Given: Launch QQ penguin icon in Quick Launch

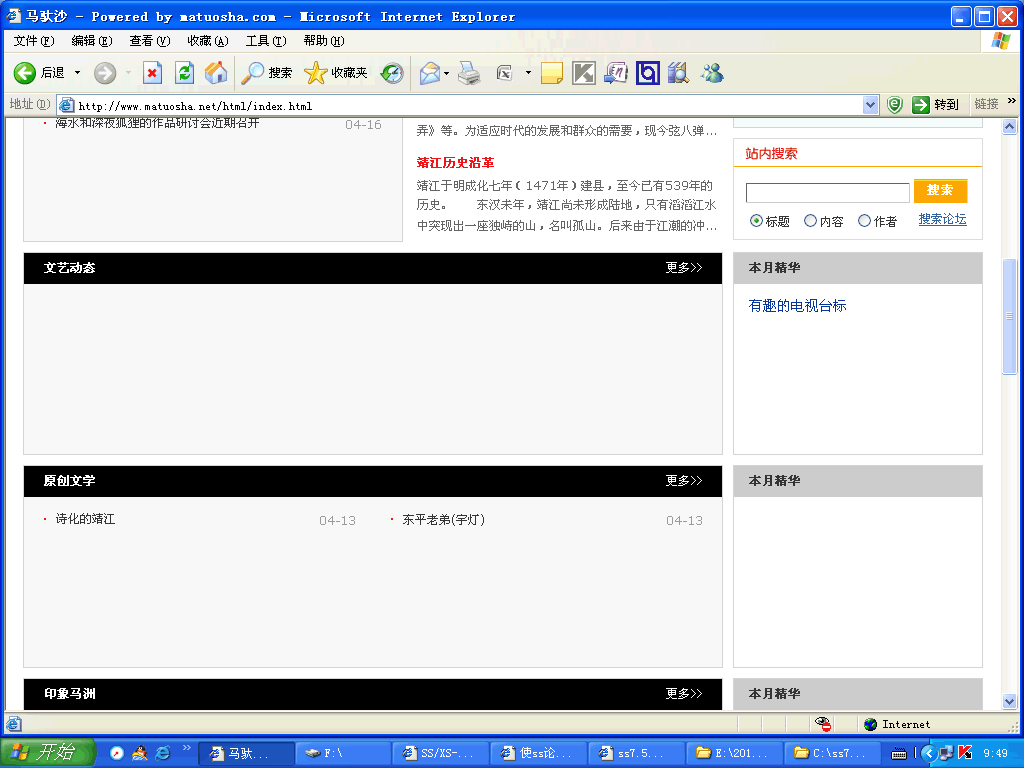Looking at the screenshot, I should tap(140, 753).
